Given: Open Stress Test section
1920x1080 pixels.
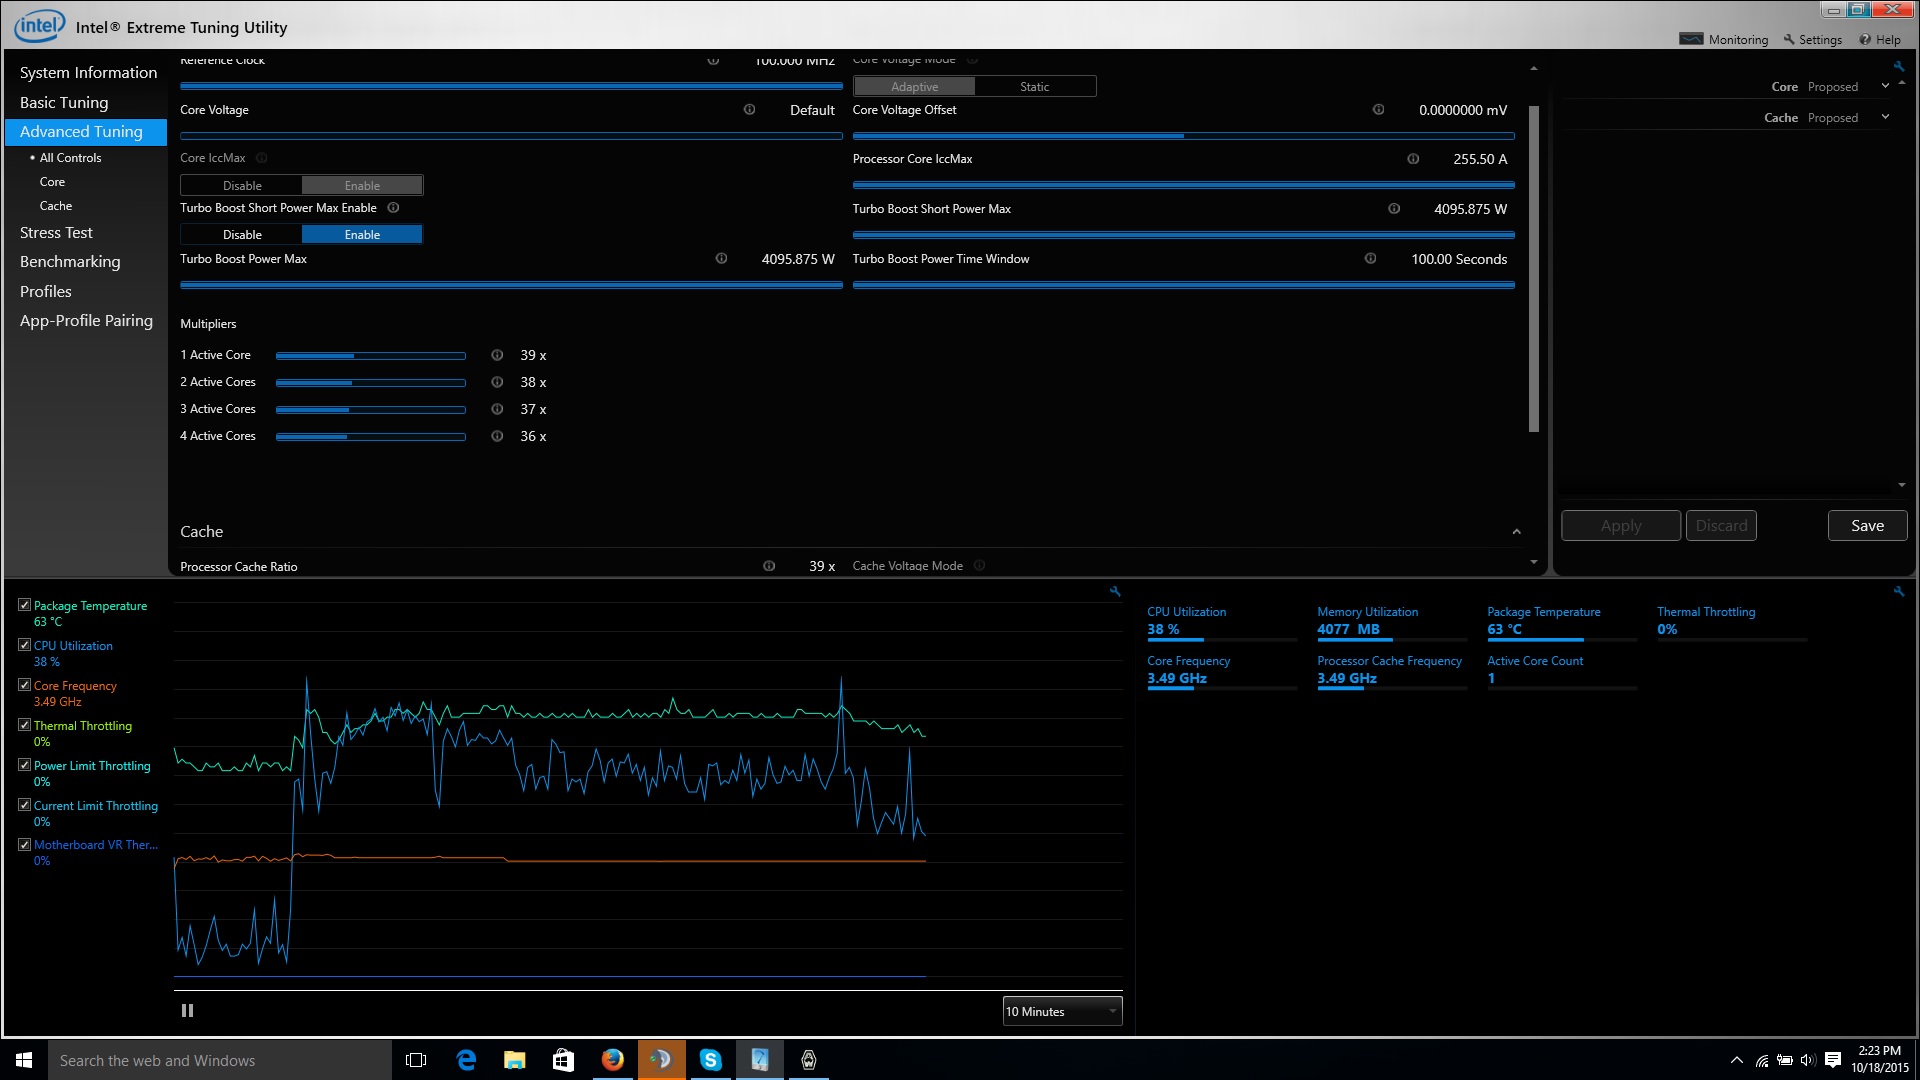Looking at the screenshot, I should coord(56,233).
